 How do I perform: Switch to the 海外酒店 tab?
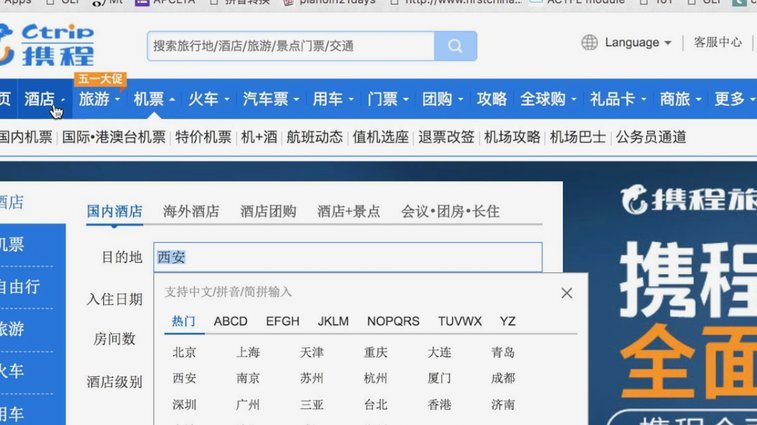tap(191, 212)
